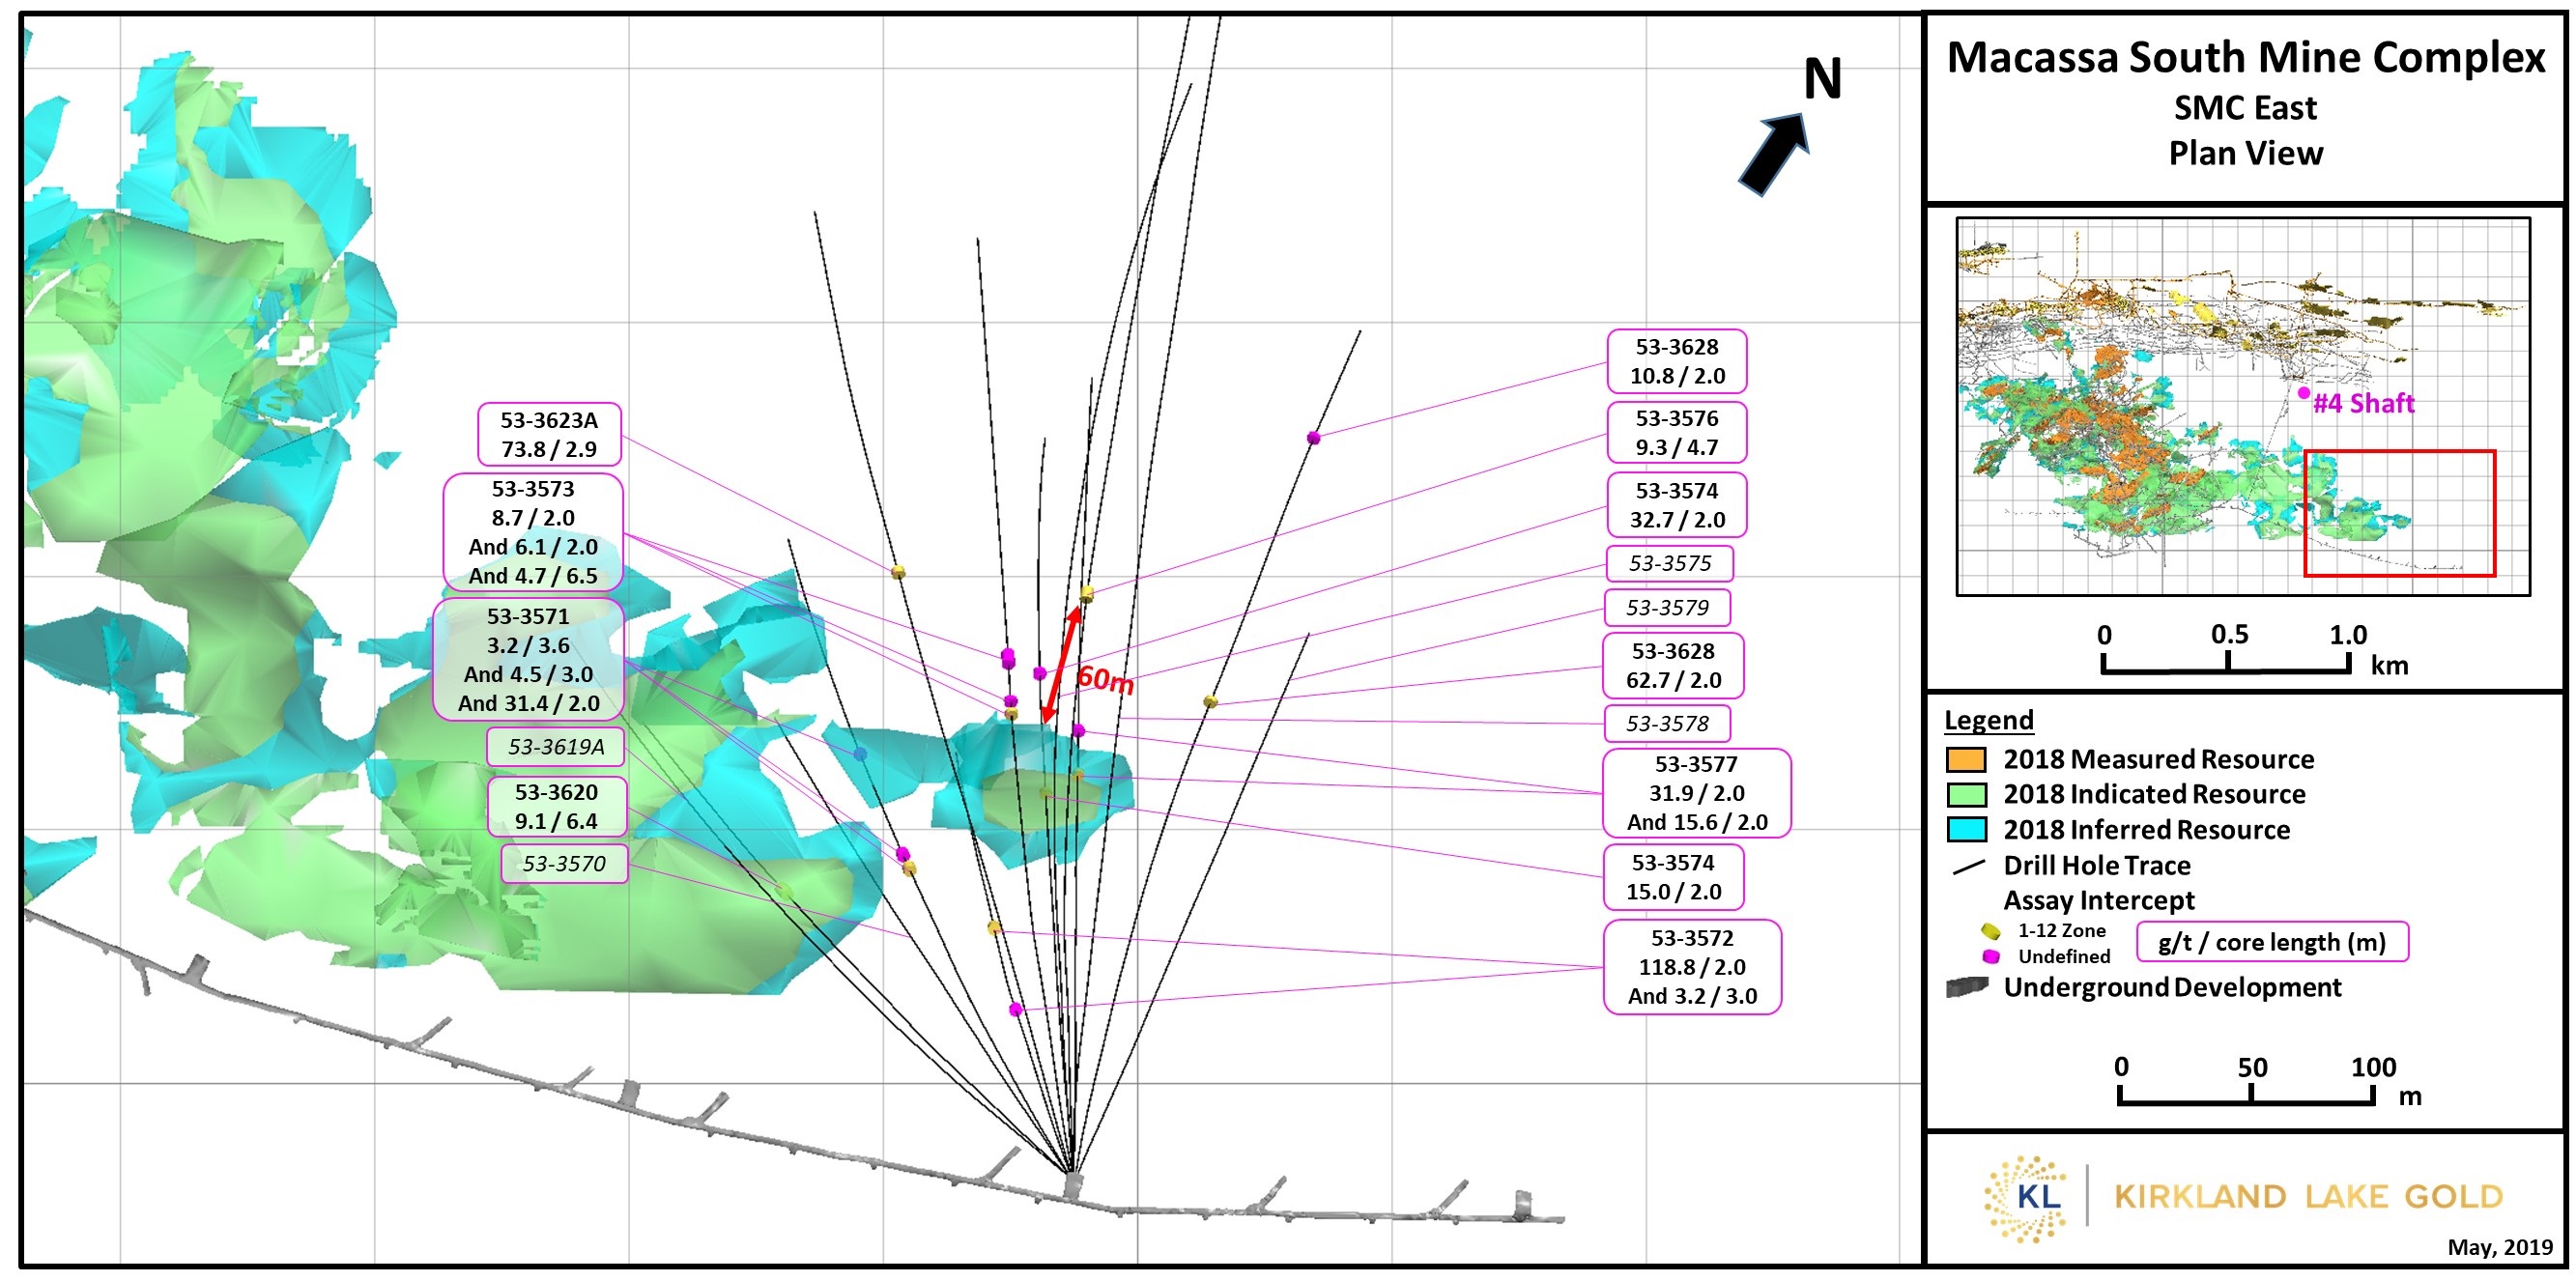The height and width of the screenshot is (1281, 2576).
Task: Click the Undefined magenta marker in legend
Action: pyautogui.click(x=1991, y=957)
